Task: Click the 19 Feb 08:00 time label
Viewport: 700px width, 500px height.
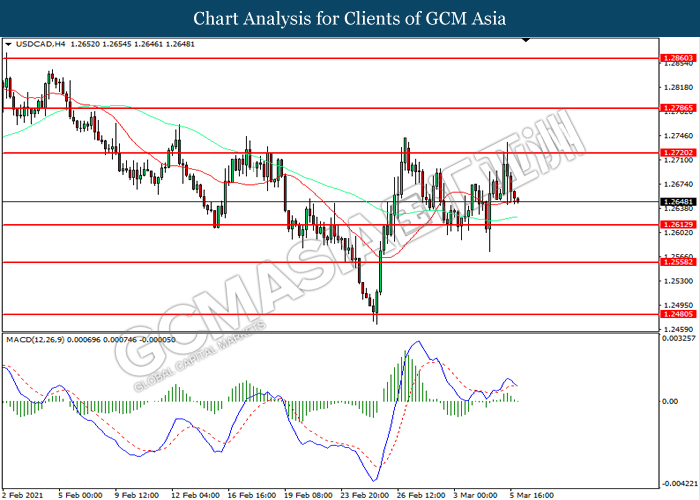Action: pos(308,495)
